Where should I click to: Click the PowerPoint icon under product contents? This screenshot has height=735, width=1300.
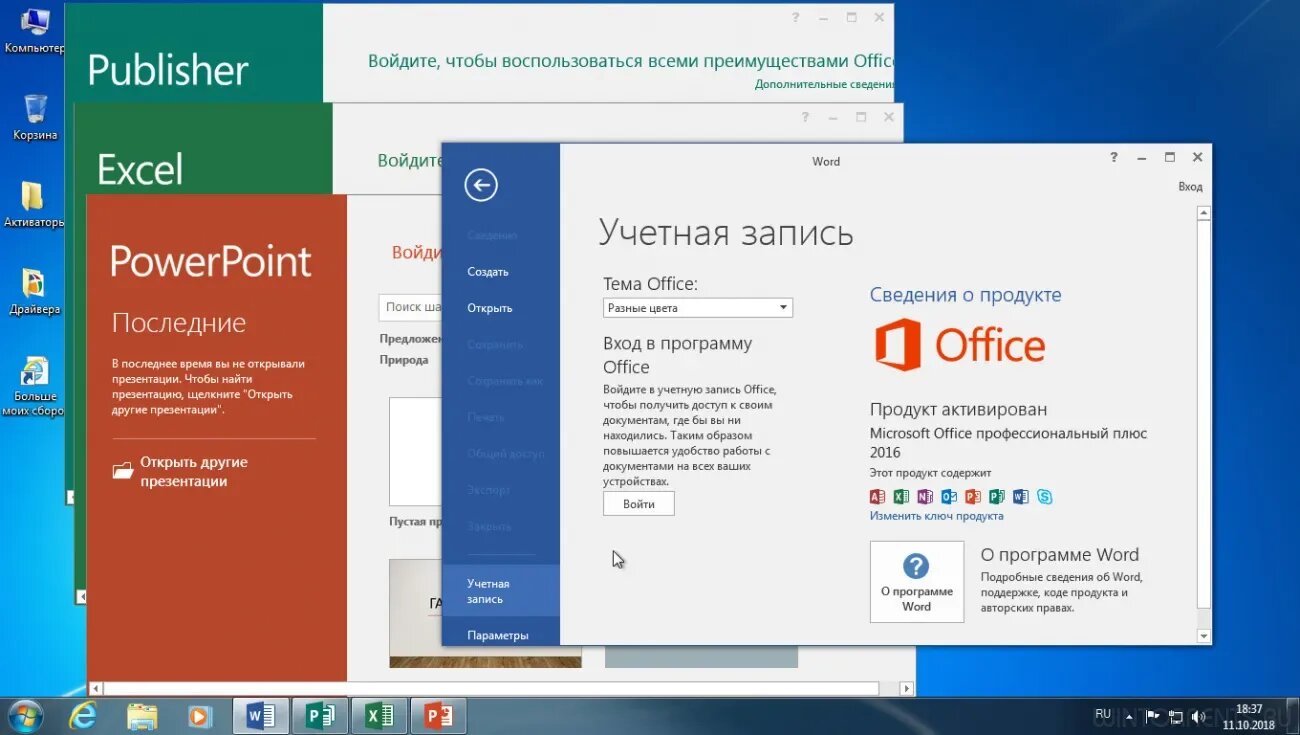pos(973,496)
